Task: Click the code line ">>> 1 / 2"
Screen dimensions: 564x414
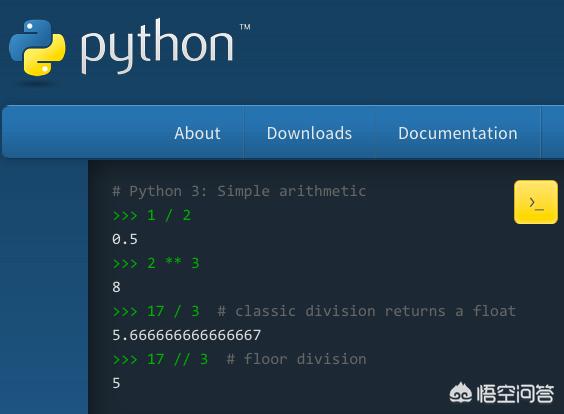Action: tap(152, 215)
